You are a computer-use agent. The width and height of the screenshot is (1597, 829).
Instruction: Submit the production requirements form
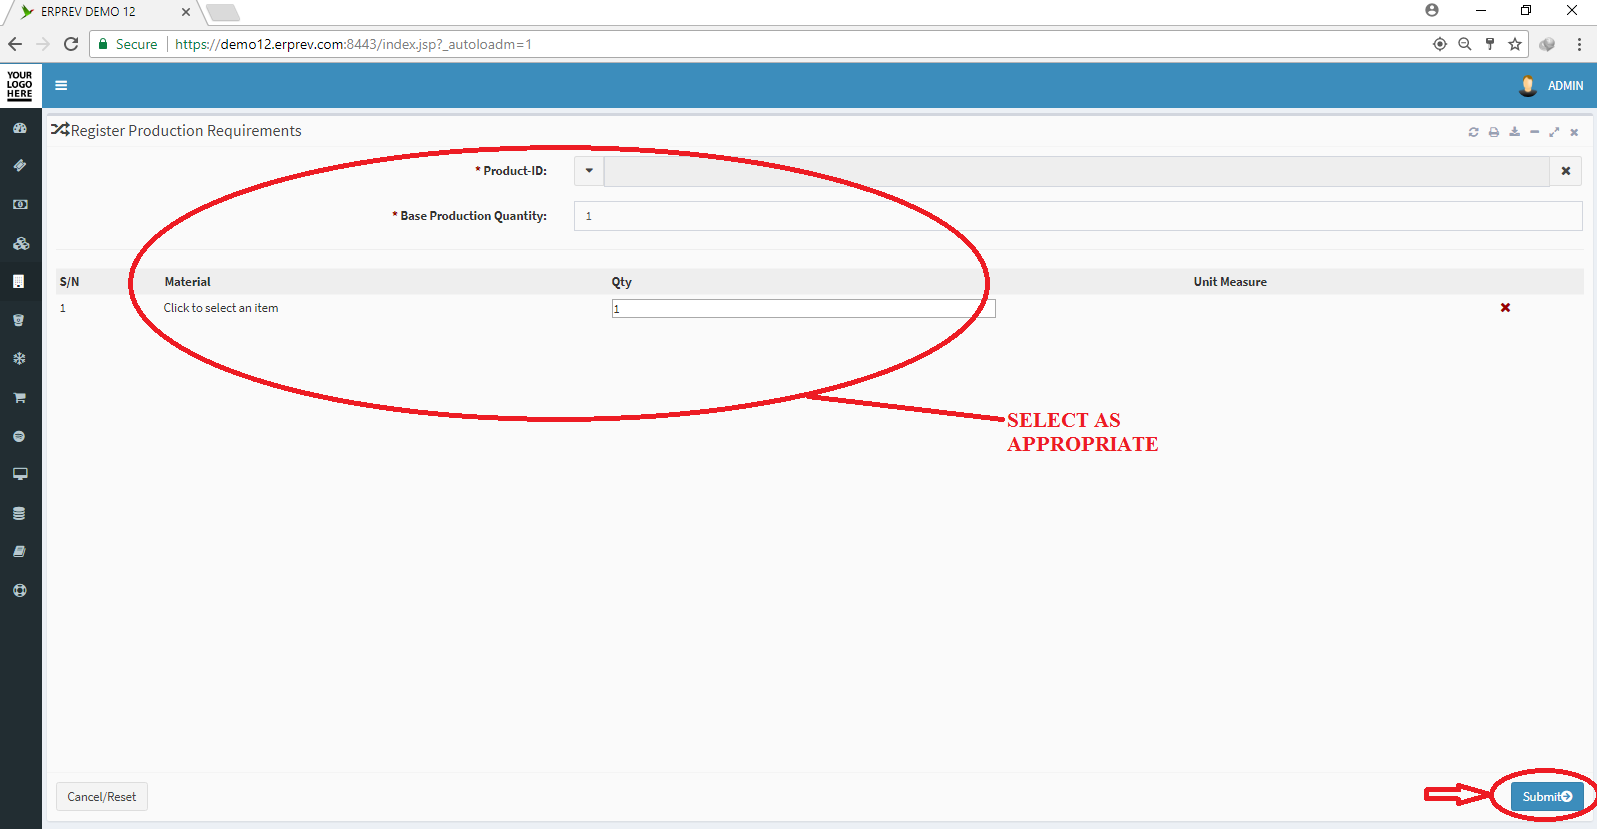point(1547,797)
